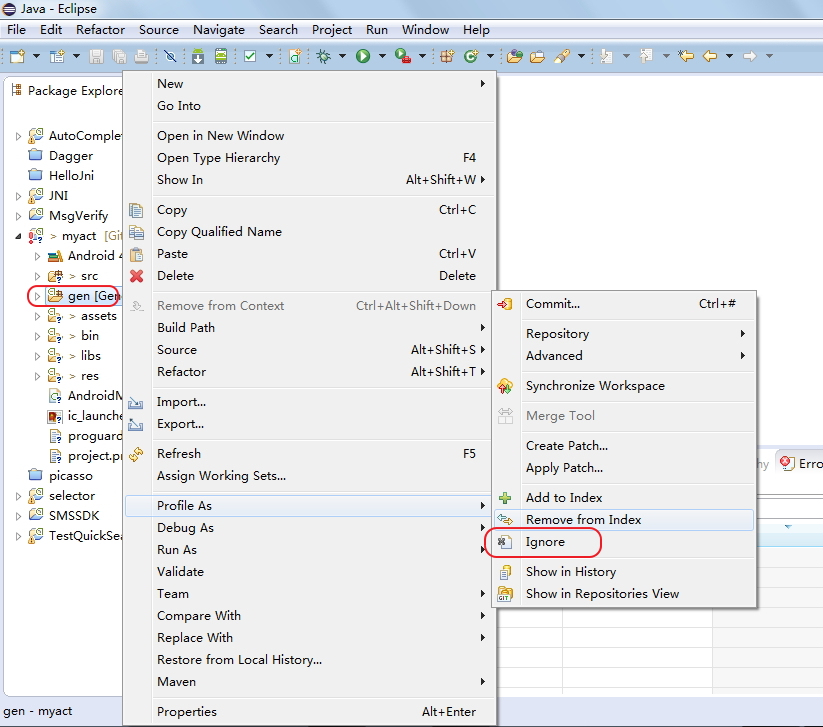Expand the libs folder node
Viewport: 823px width, 727px height.
37,356
